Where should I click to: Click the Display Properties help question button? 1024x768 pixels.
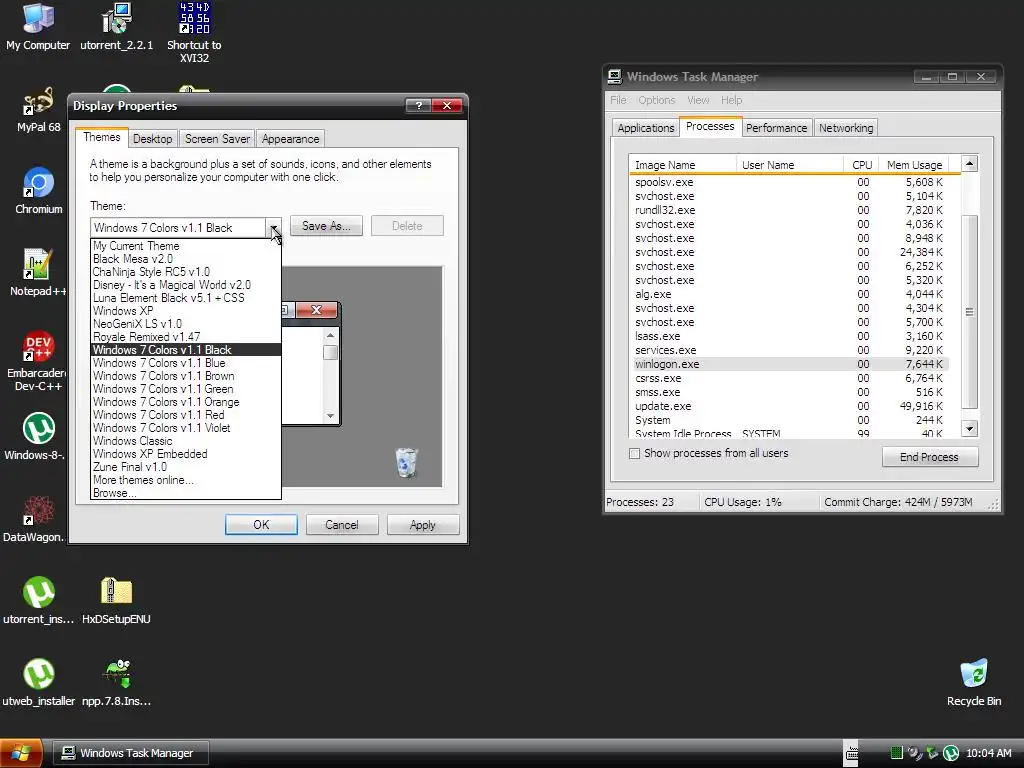[x=418, y=106]
